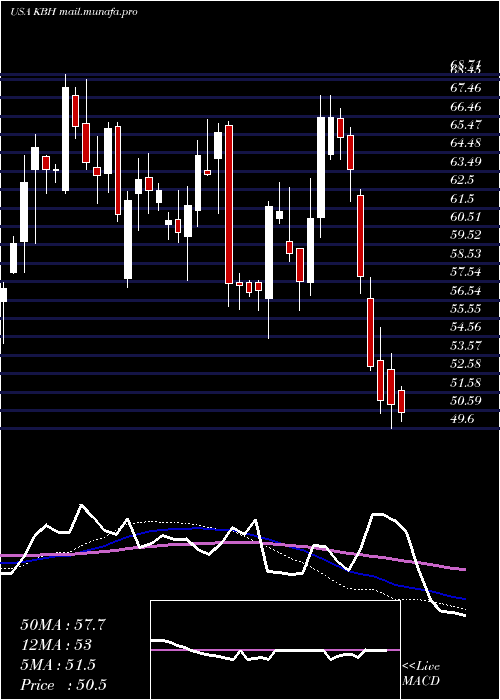Viewport: 500px width, 700px height.
Task: Click the 51.58 price axis label
Action: (x=465, y=383)
